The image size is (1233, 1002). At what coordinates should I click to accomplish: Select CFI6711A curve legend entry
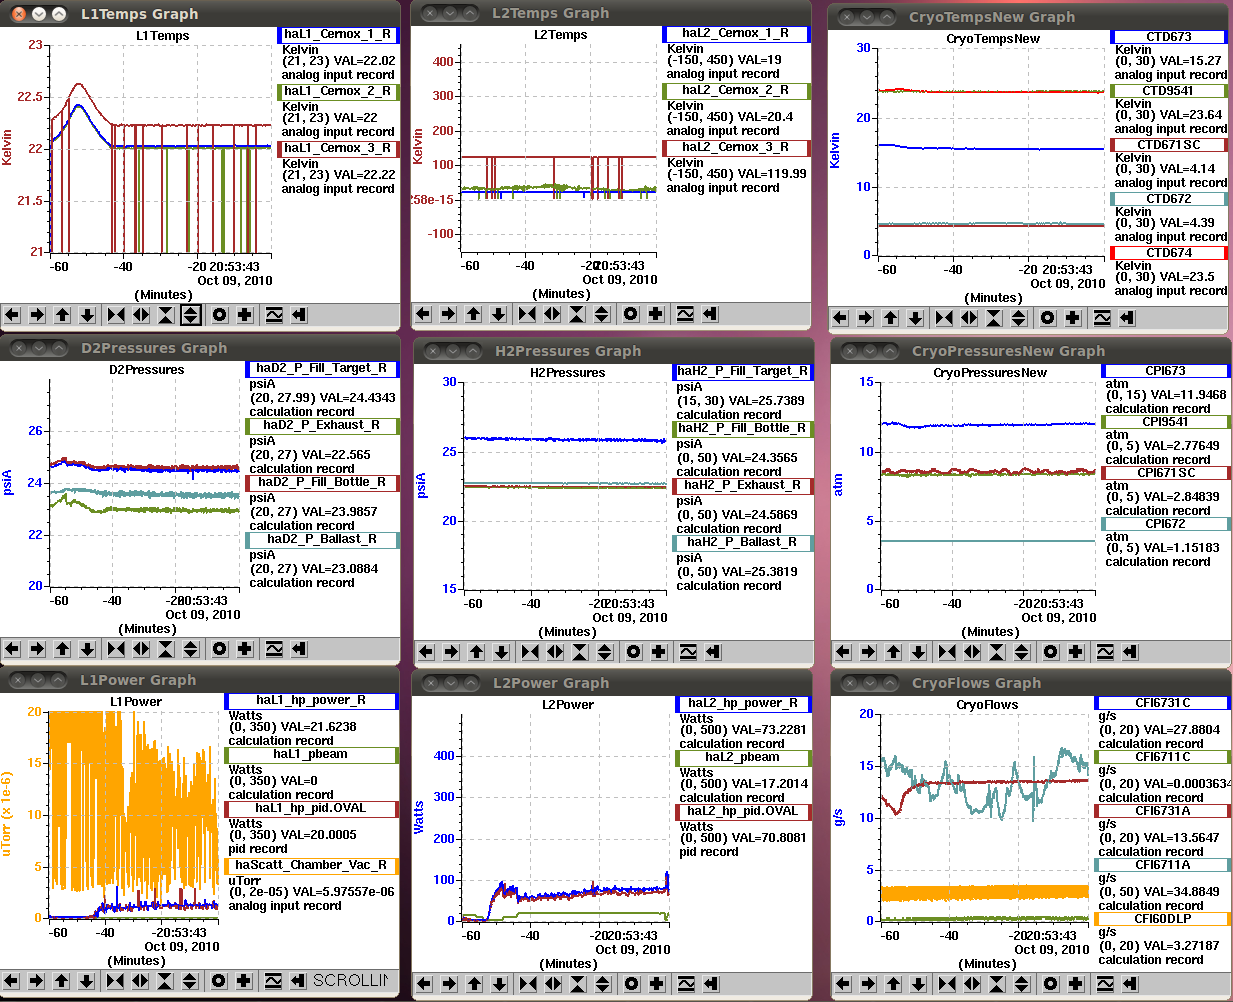coord(1162,865)
